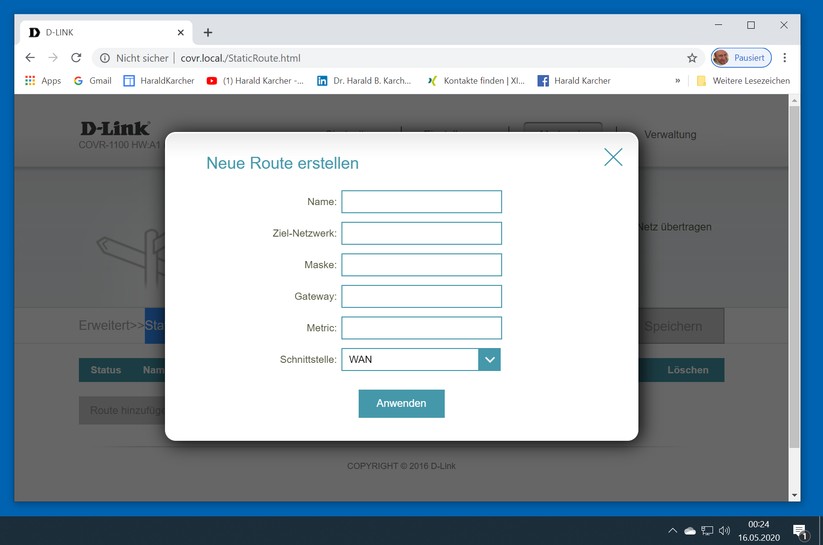Click into the Maske field
This screenshot has height=545, width=823.
point(421,265)
